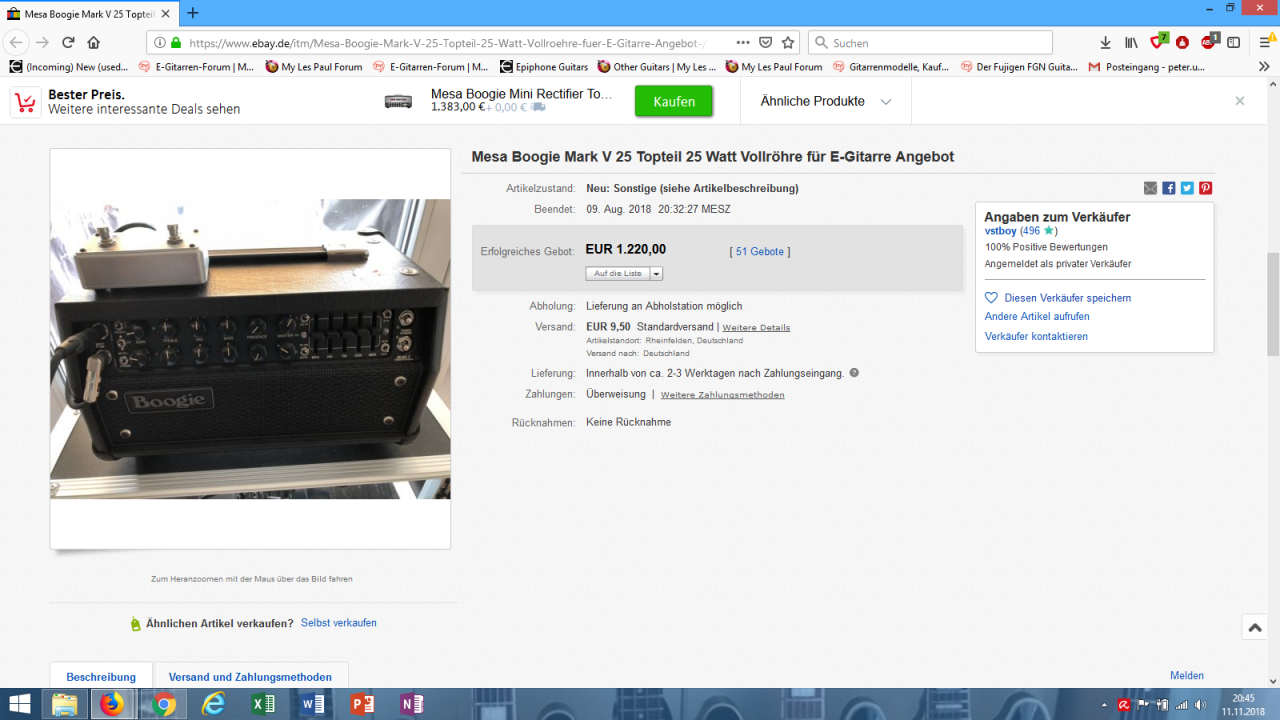The image size is (1280, 720).
Task: Add item with Auf die Liste button
Action: [618, 273]
